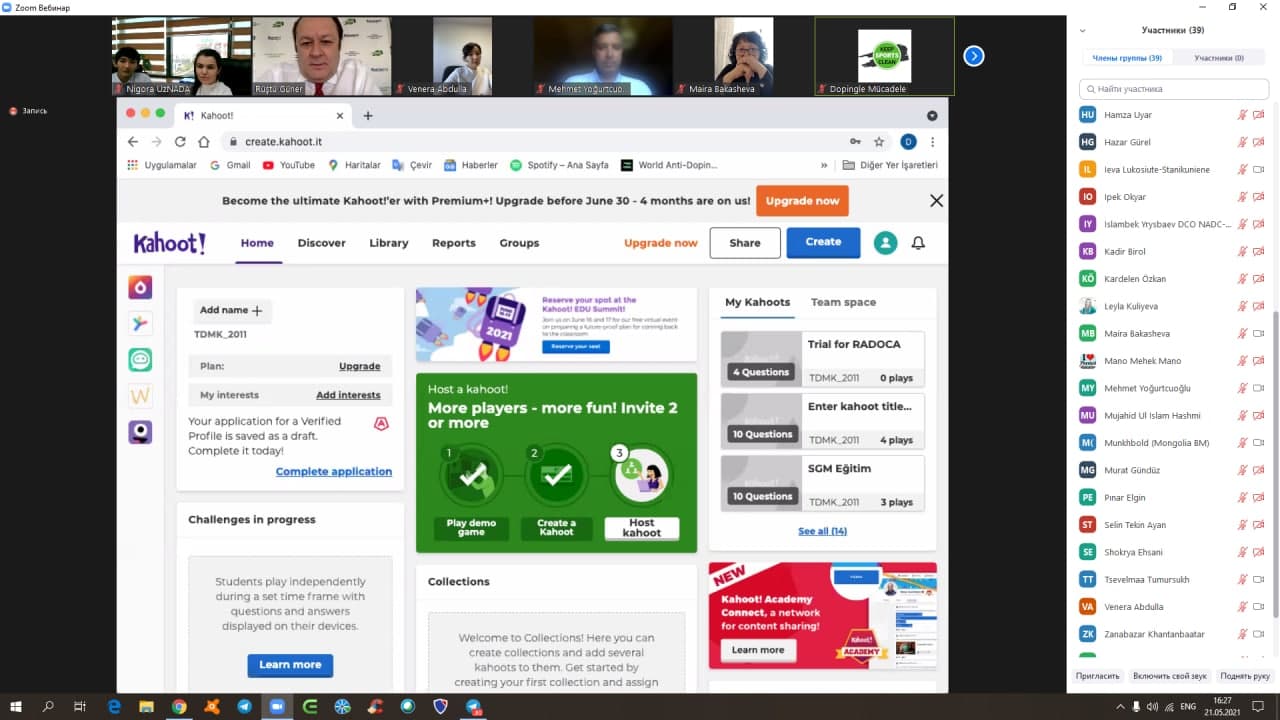
Task: Open Complete application link
Action: coord(334,471)
